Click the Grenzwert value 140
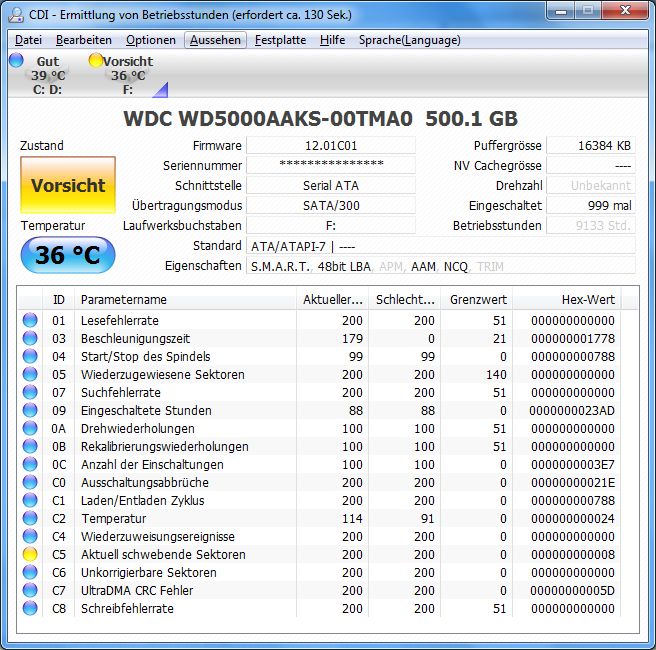Image resolution: width=656 pixels, height=650 pixels. (496, 374)
